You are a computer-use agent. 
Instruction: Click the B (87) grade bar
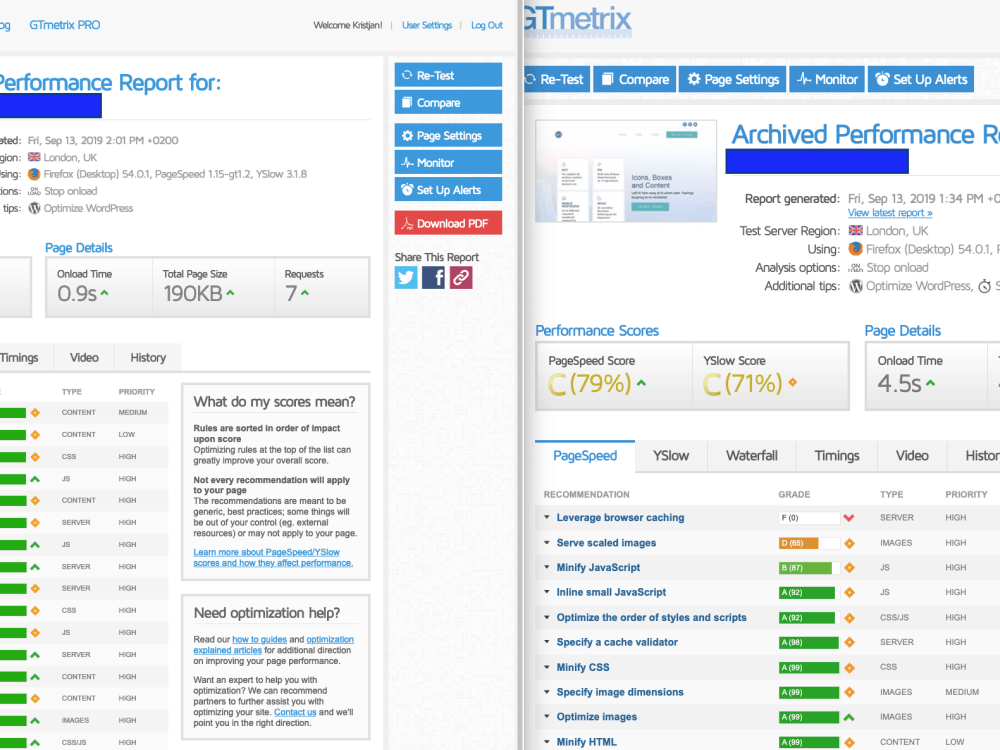click(809, 568)
